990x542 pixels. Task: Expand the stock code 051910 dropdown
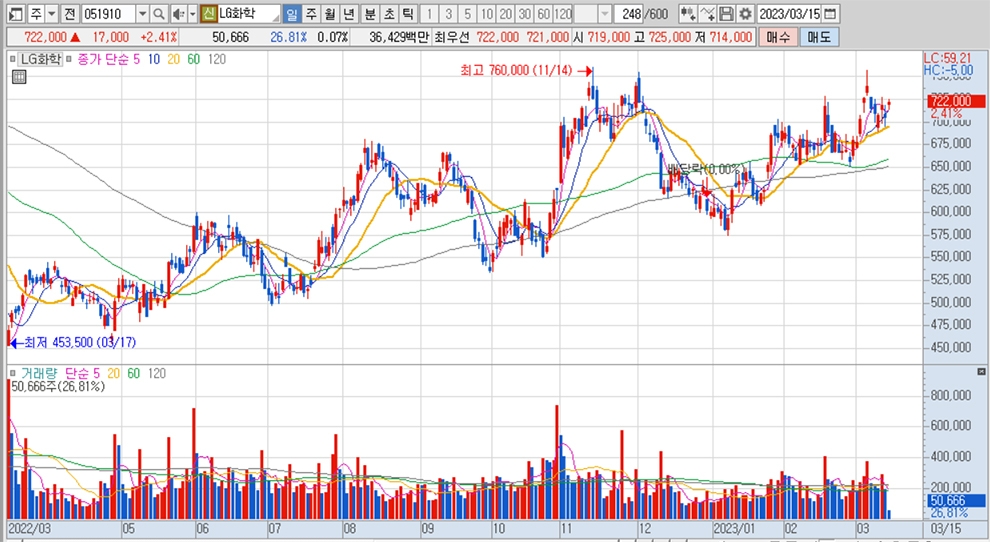[x=141, y=14]
